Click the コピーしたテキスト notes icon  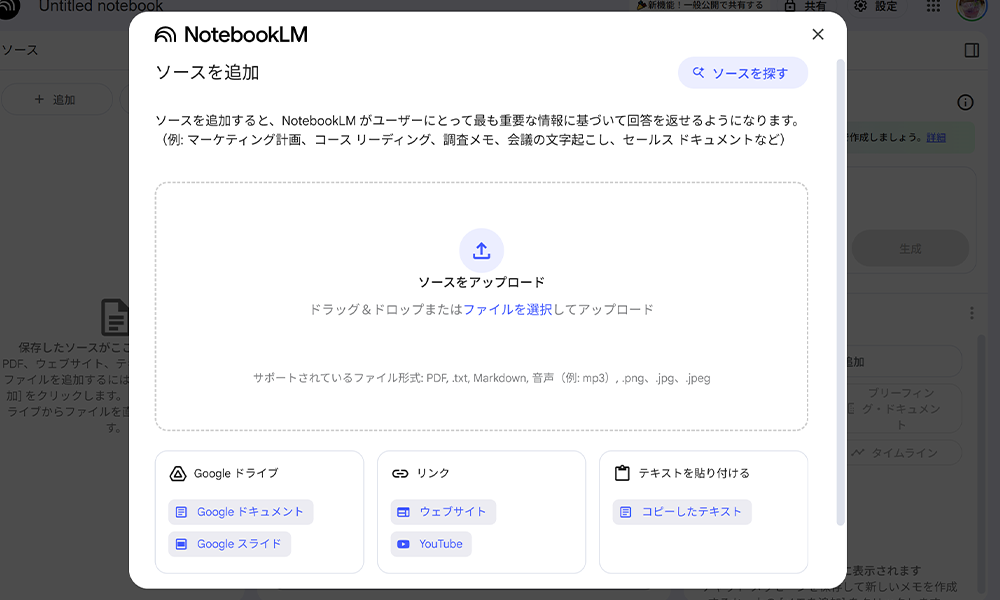tap(626, 512)
